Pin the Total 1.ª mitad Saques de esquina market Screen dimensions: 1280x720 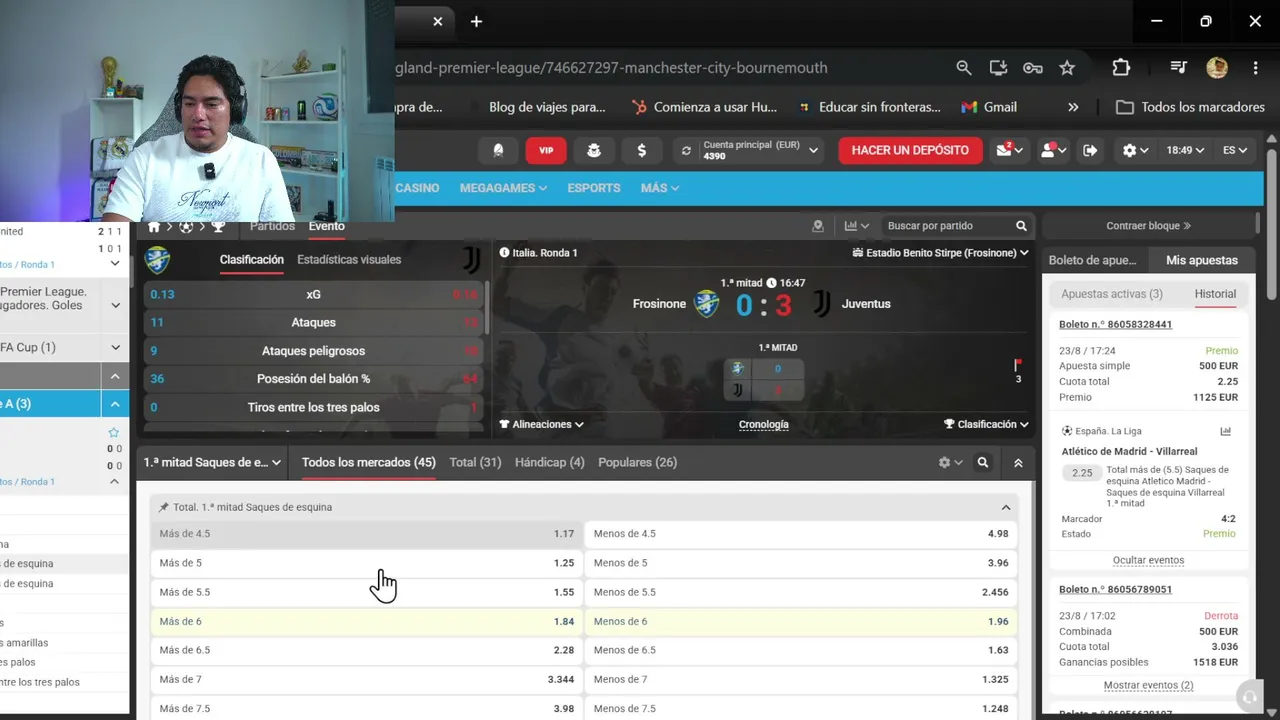(164, 507)
